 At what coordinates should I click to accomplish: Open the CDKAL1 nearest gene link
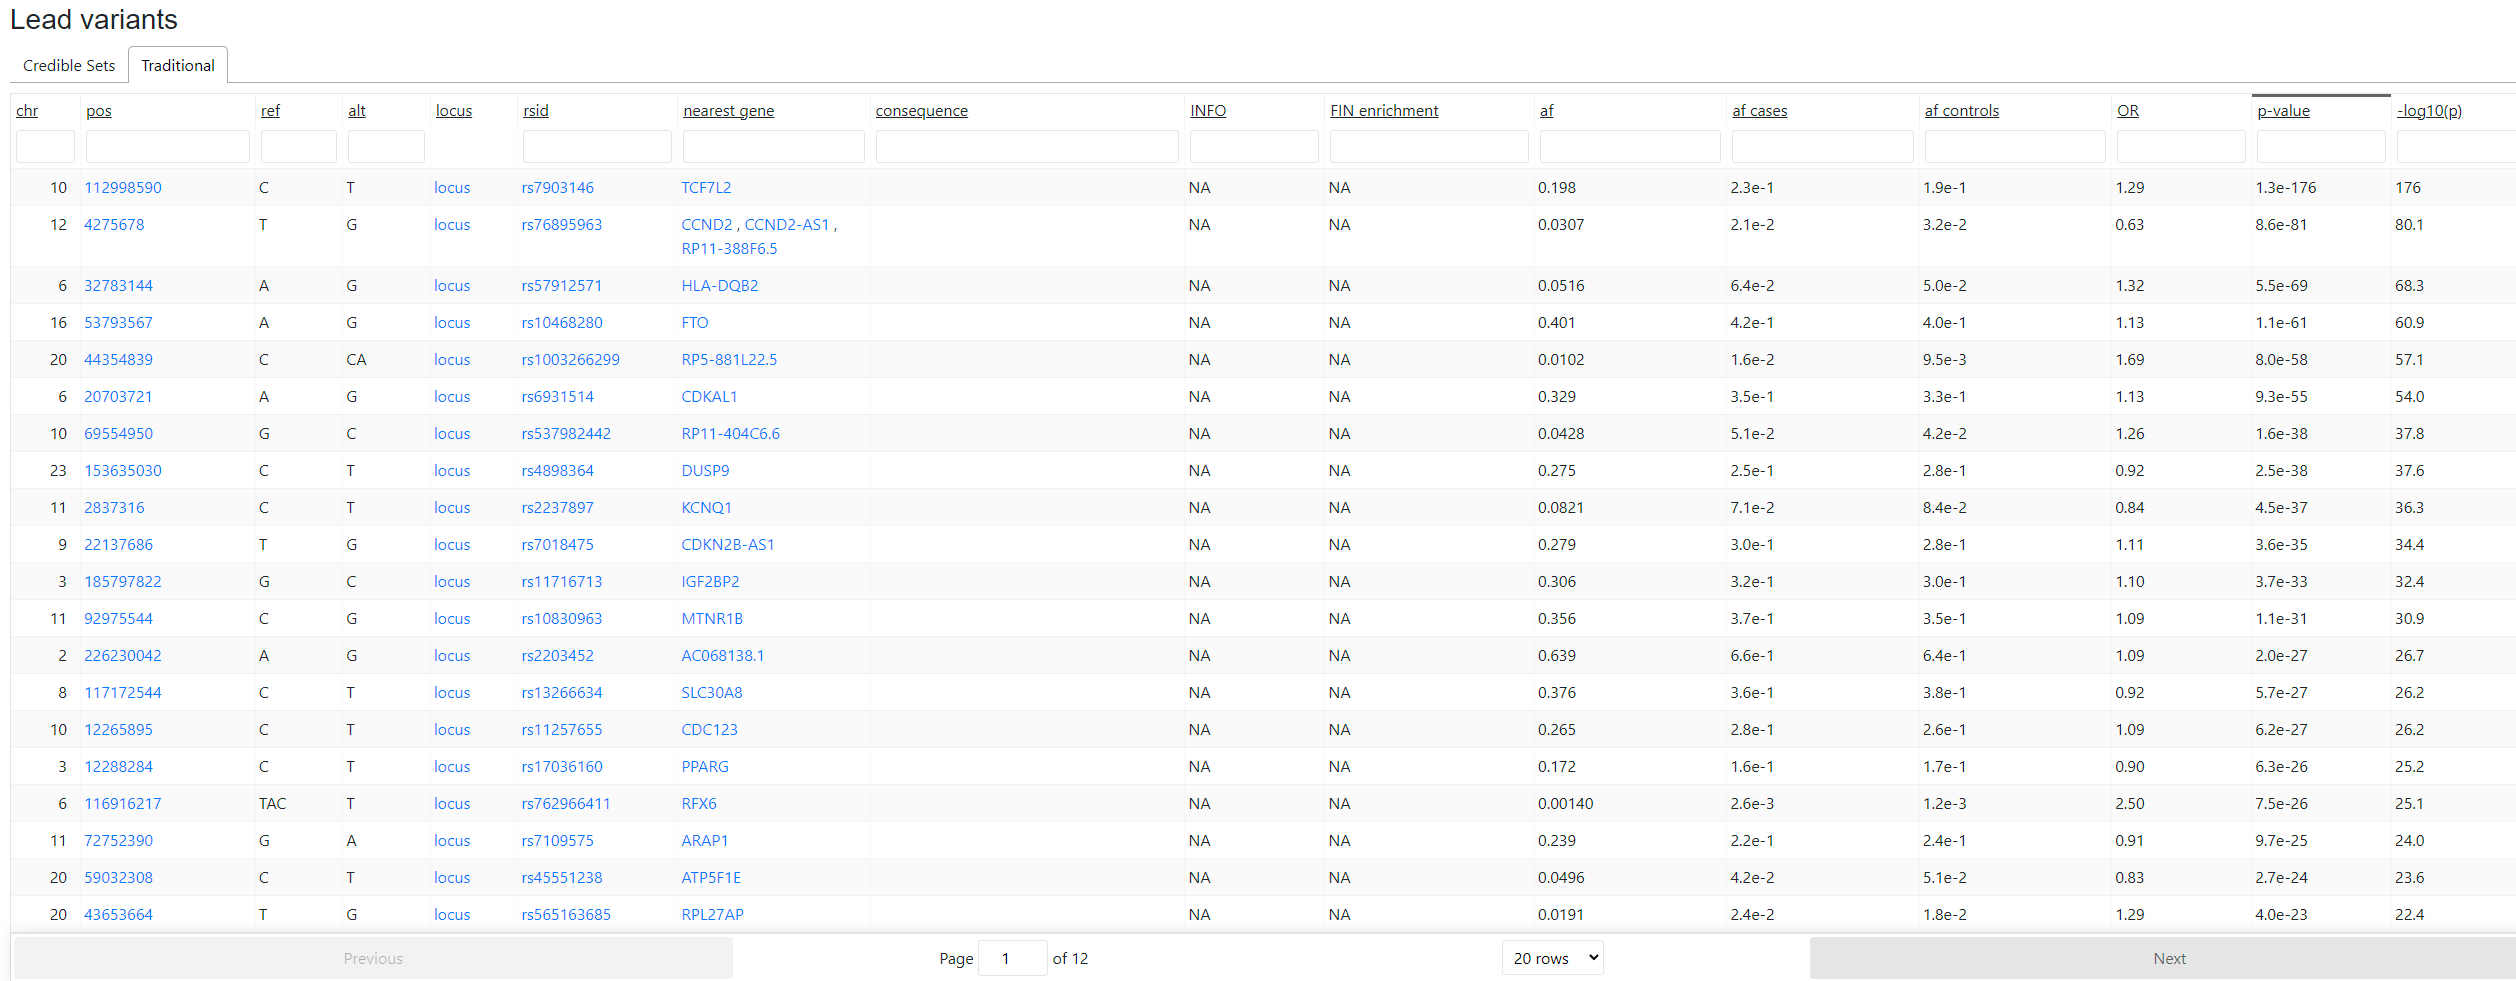(x=709, y=397)
